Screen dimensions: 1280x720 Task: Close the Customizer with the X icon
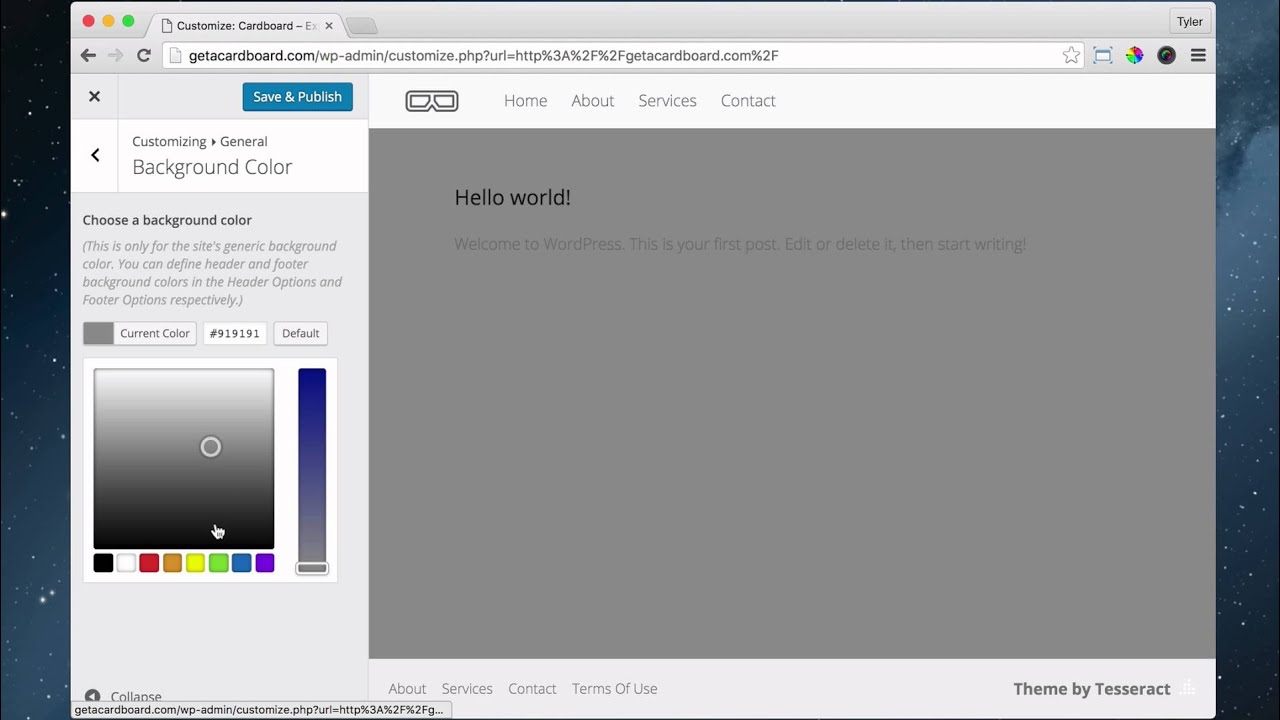[x=94, y=97]
